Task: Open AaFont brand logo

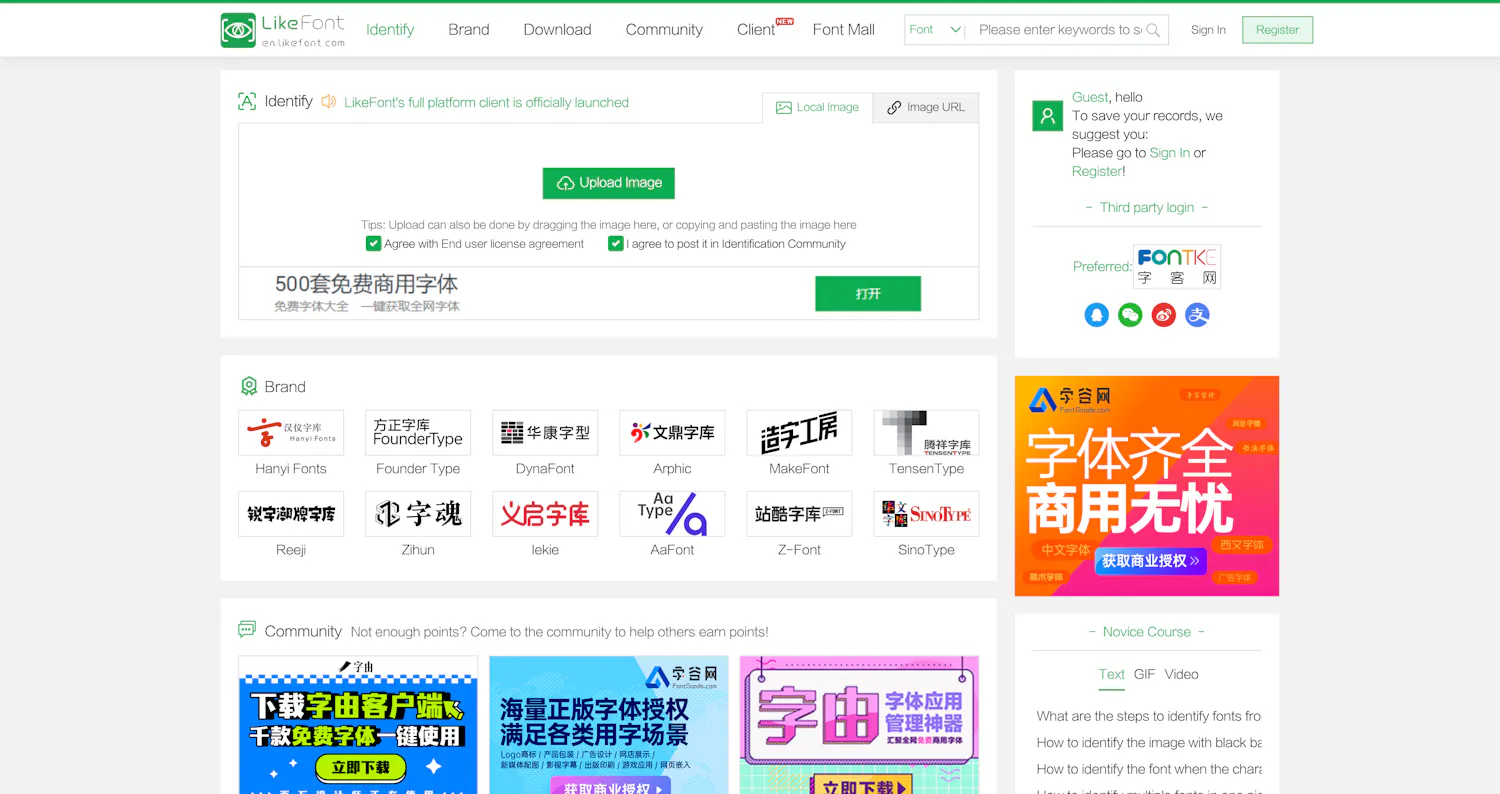Action: [x=672, y=514]
